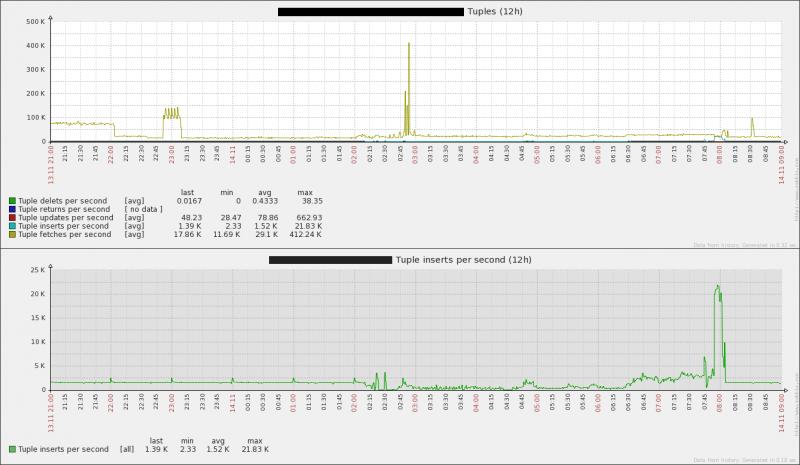Click 21.83 K max in bottom legend
The height and width of the screenshot is (465, 800).
[255, 449]
